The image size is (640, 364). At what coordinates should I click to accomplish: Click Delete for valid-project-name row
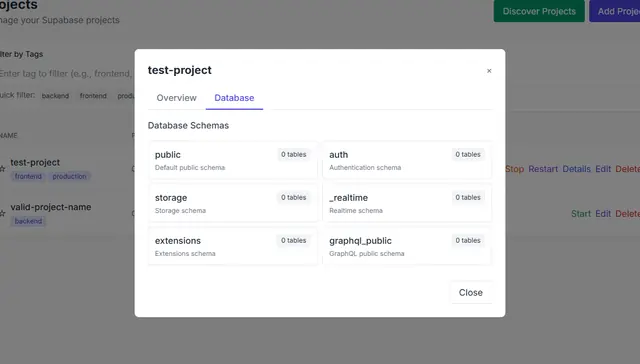628,214
